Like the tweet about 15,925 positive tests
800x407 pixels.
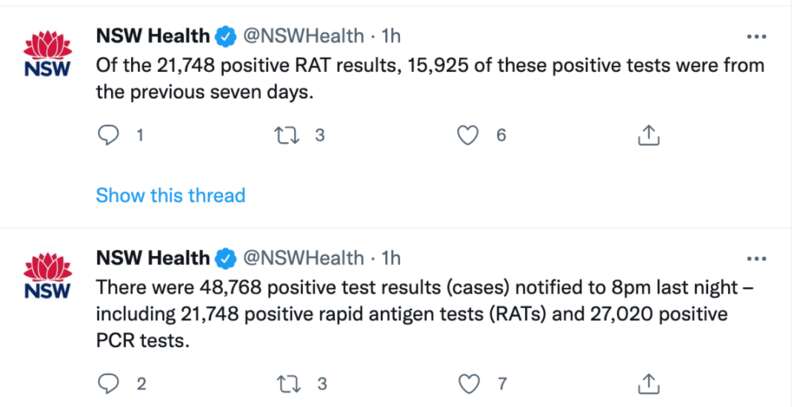pyautogui.click(x=468, y=136)
